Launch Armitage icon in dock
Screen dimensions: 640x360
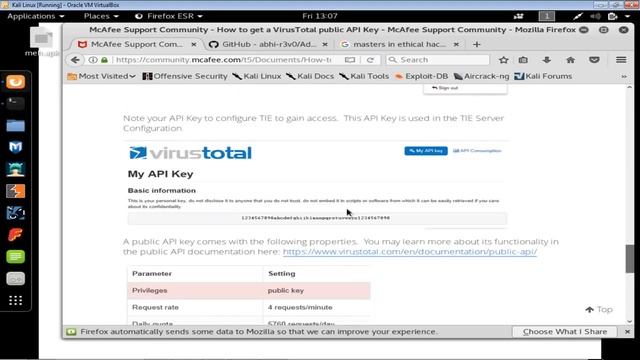[16, 169]
